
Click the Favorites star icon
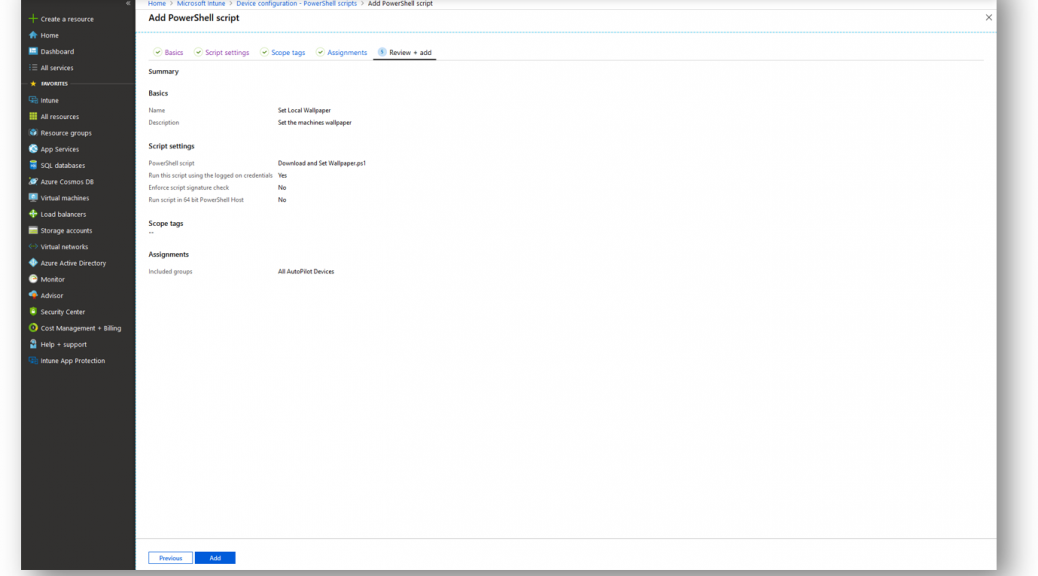33,83
